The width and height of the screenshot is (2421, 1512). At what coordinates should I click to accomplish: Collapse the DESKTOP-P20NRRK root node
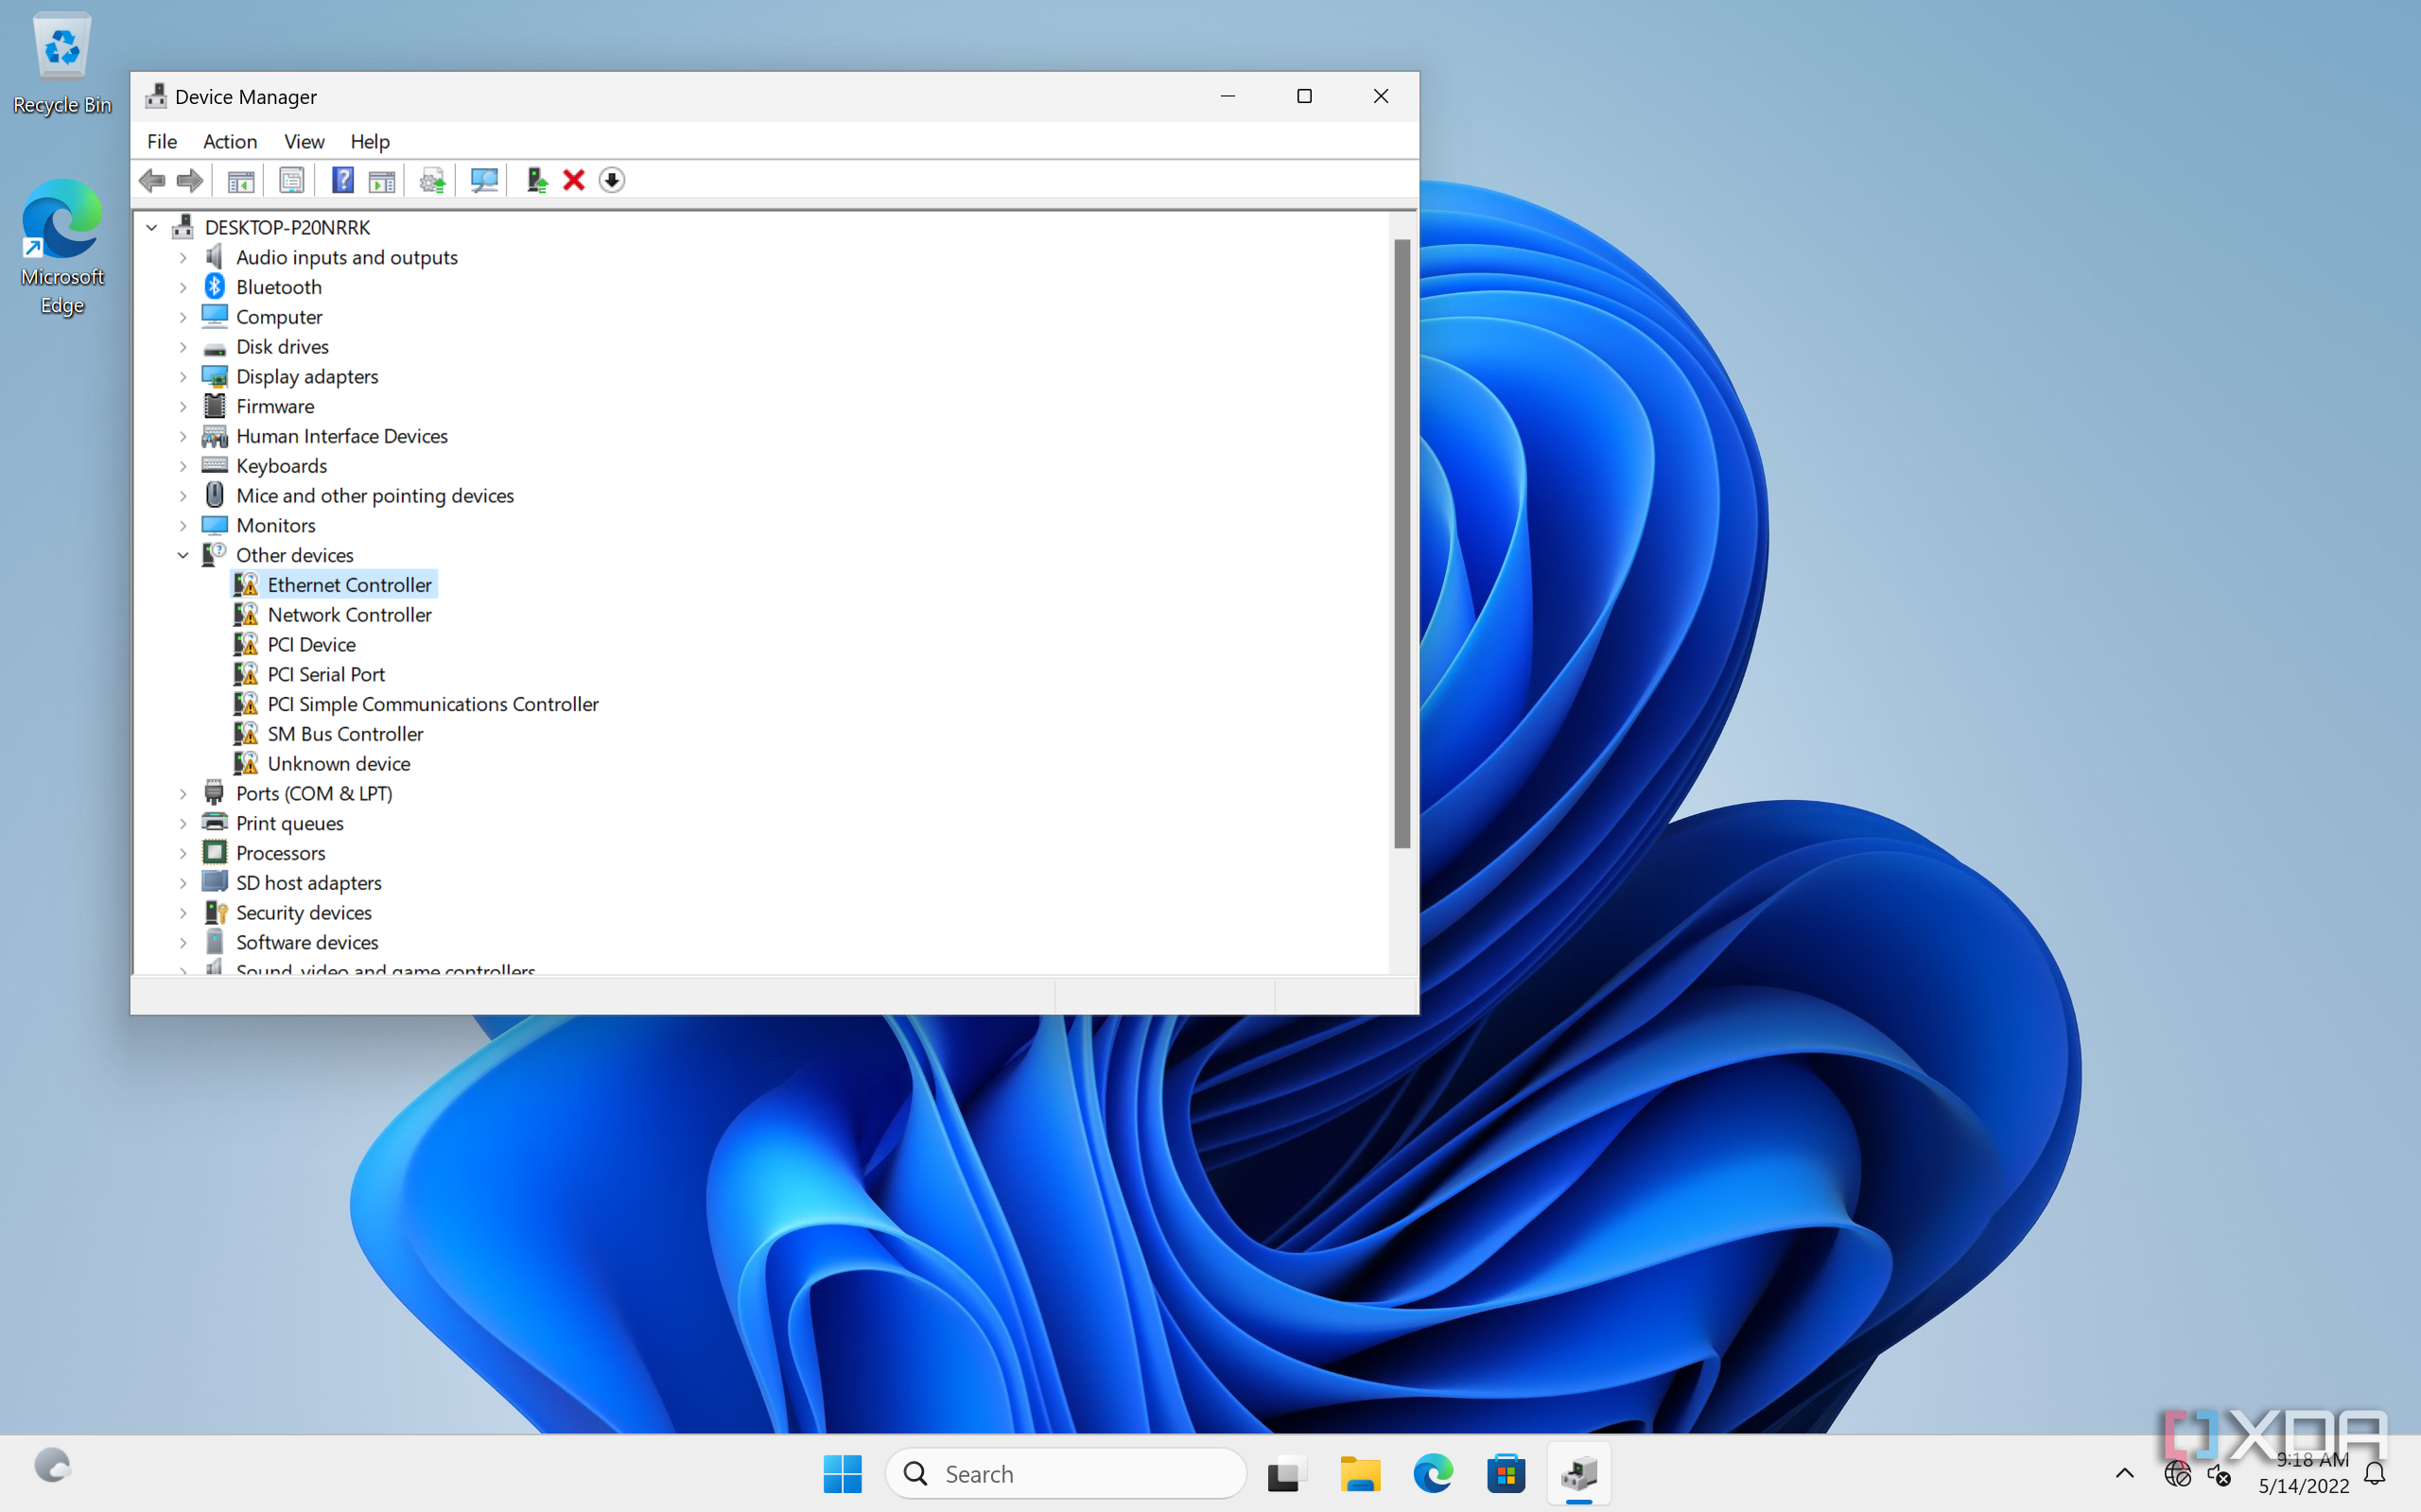coord(152,228)
